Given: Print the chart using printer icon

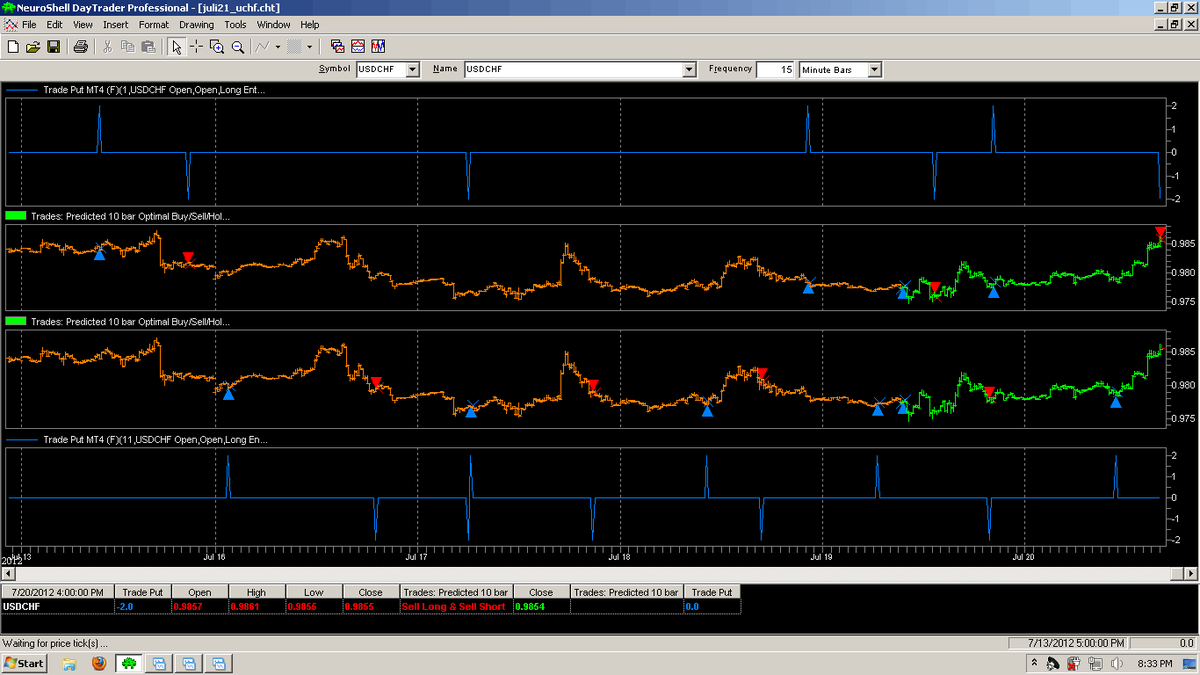Looking at the screenshot, I should pos(81,46).
